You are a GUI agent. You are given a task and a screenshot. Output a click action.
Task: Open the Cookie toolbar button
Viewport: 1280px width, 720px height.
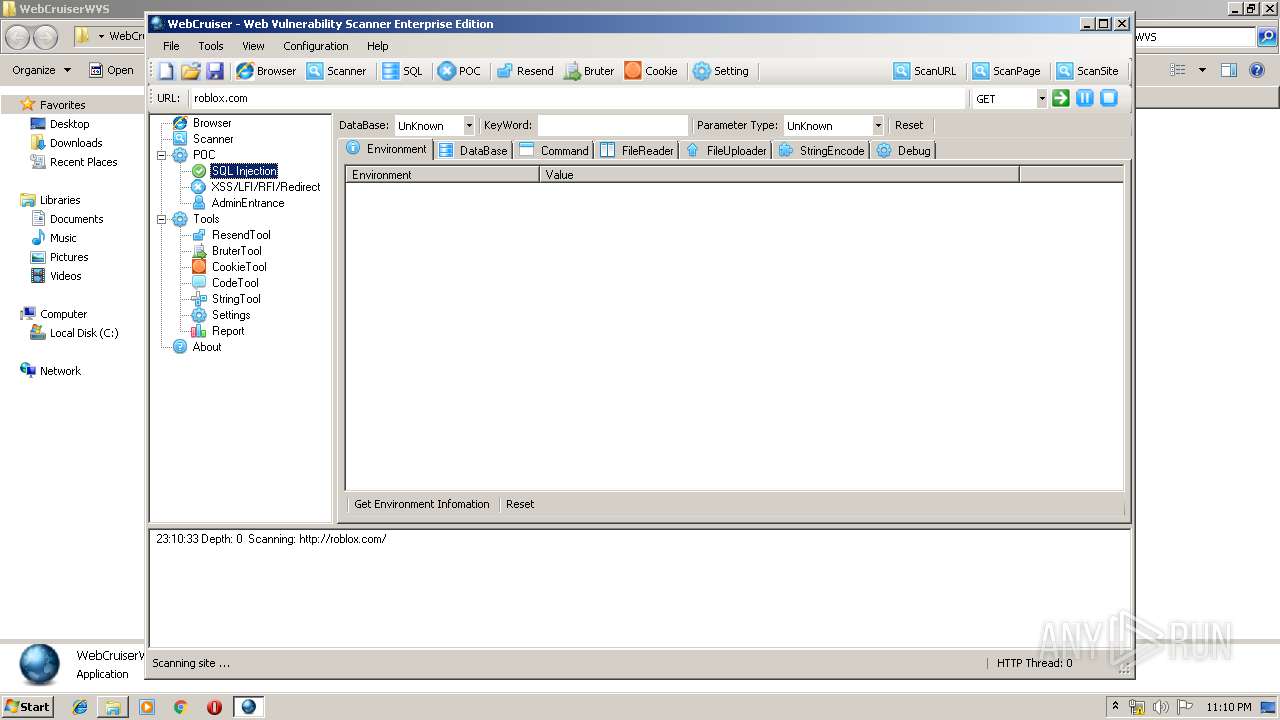[651, 71]
